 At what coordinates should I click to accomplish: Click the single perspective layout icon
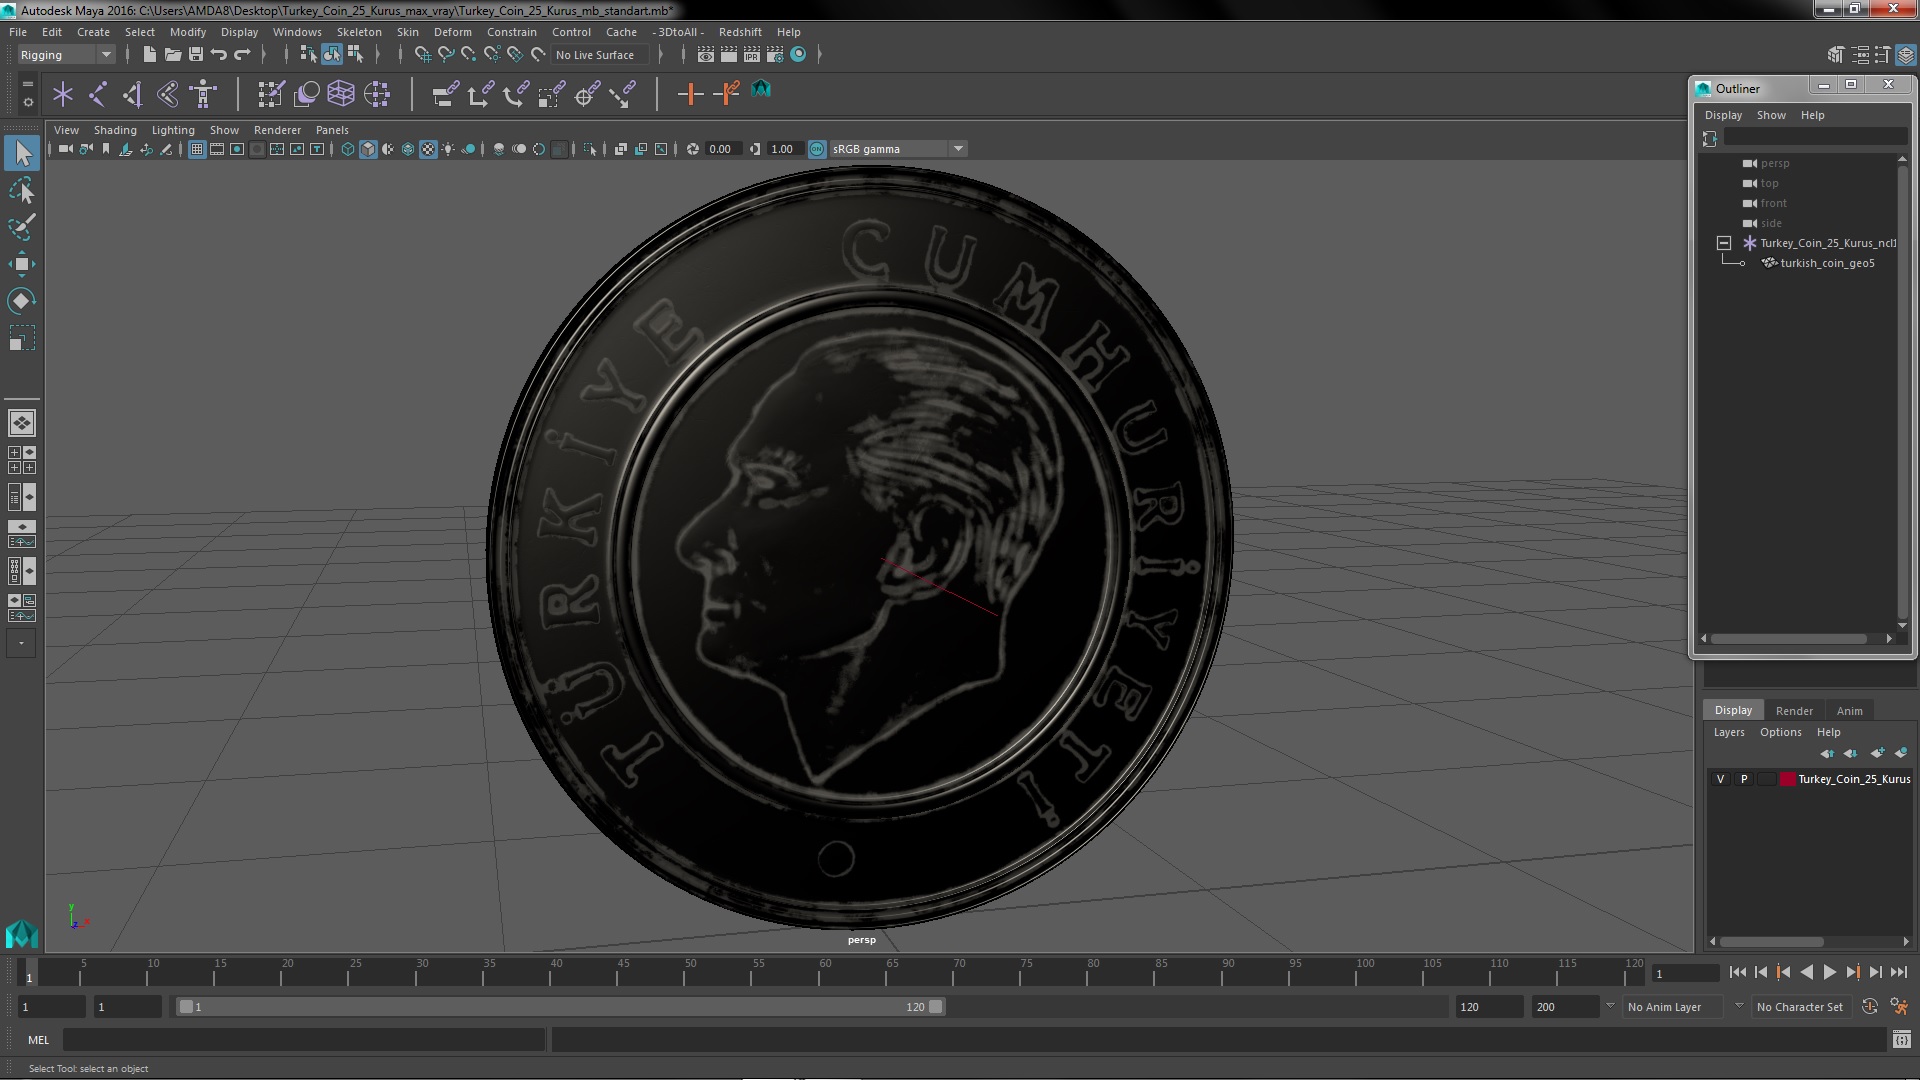tap(21, 423)
